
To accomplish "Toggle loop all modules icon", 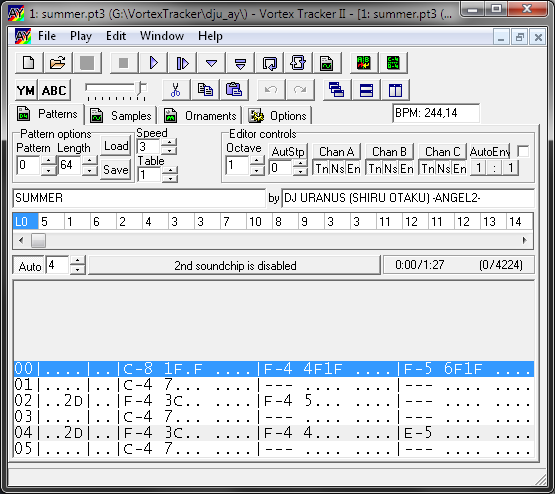I will click(298, 63).
